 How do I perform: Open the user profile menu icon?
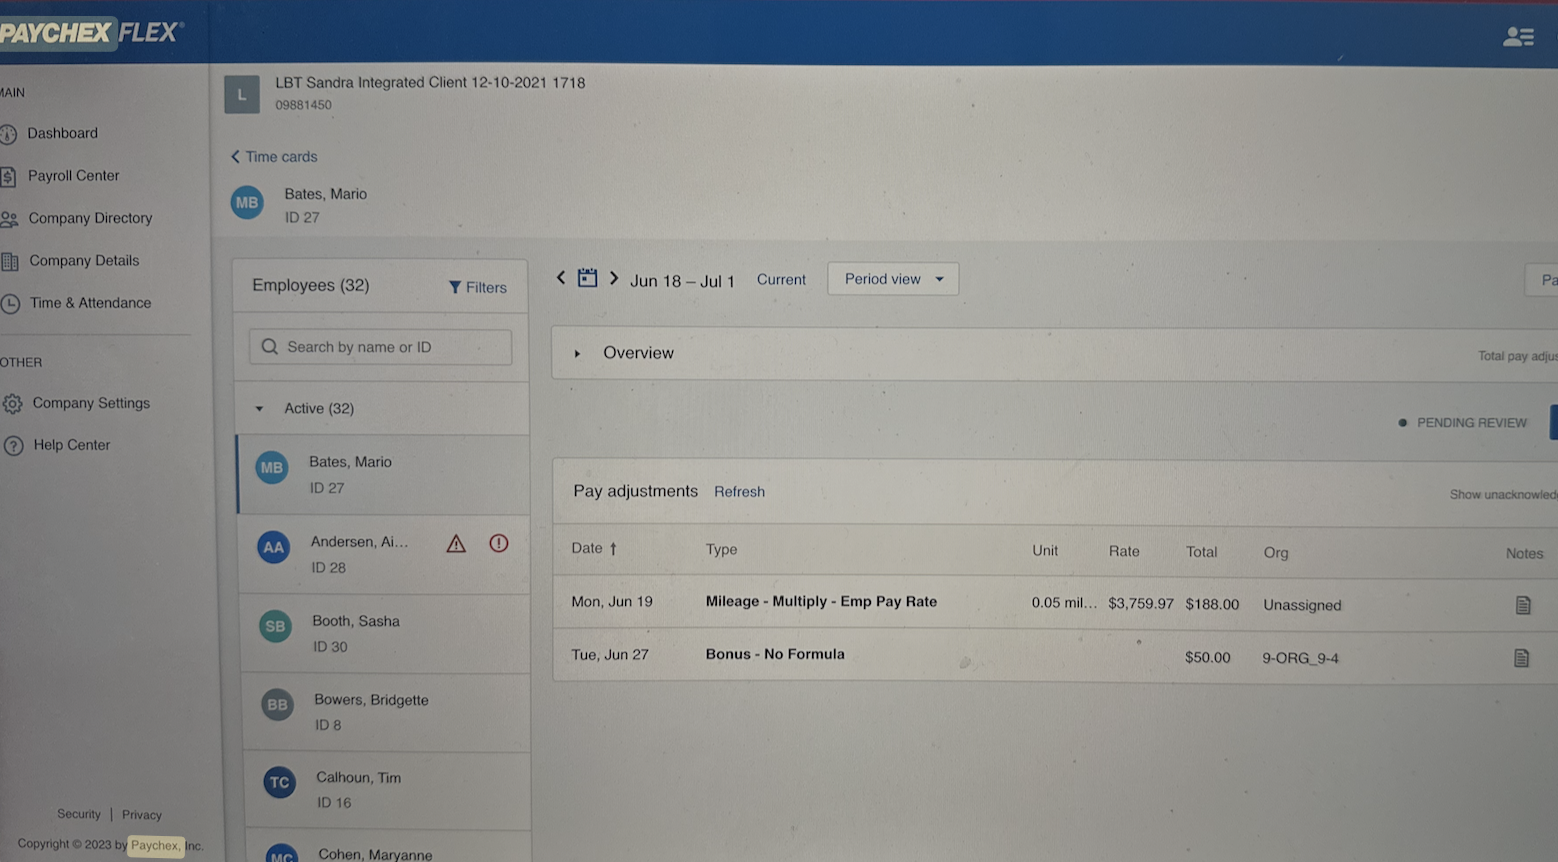pos(1518,37)
